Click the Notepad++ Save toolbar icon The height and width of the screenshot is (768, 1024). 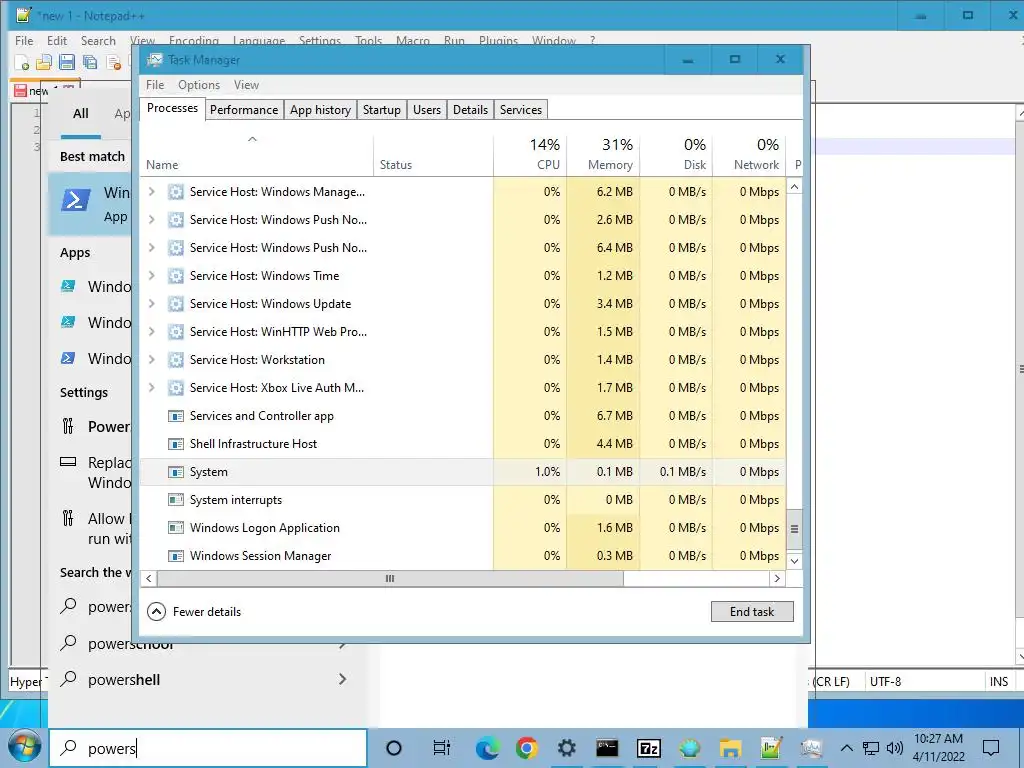[67, 63]
